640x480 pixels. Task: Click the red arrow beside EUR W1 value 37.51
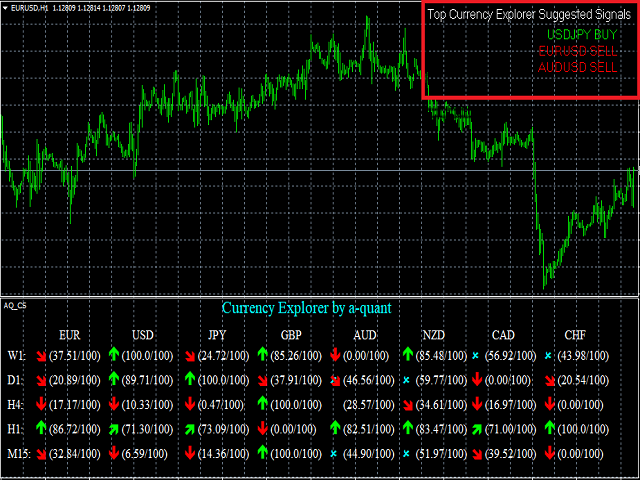[x=41, y=356]
